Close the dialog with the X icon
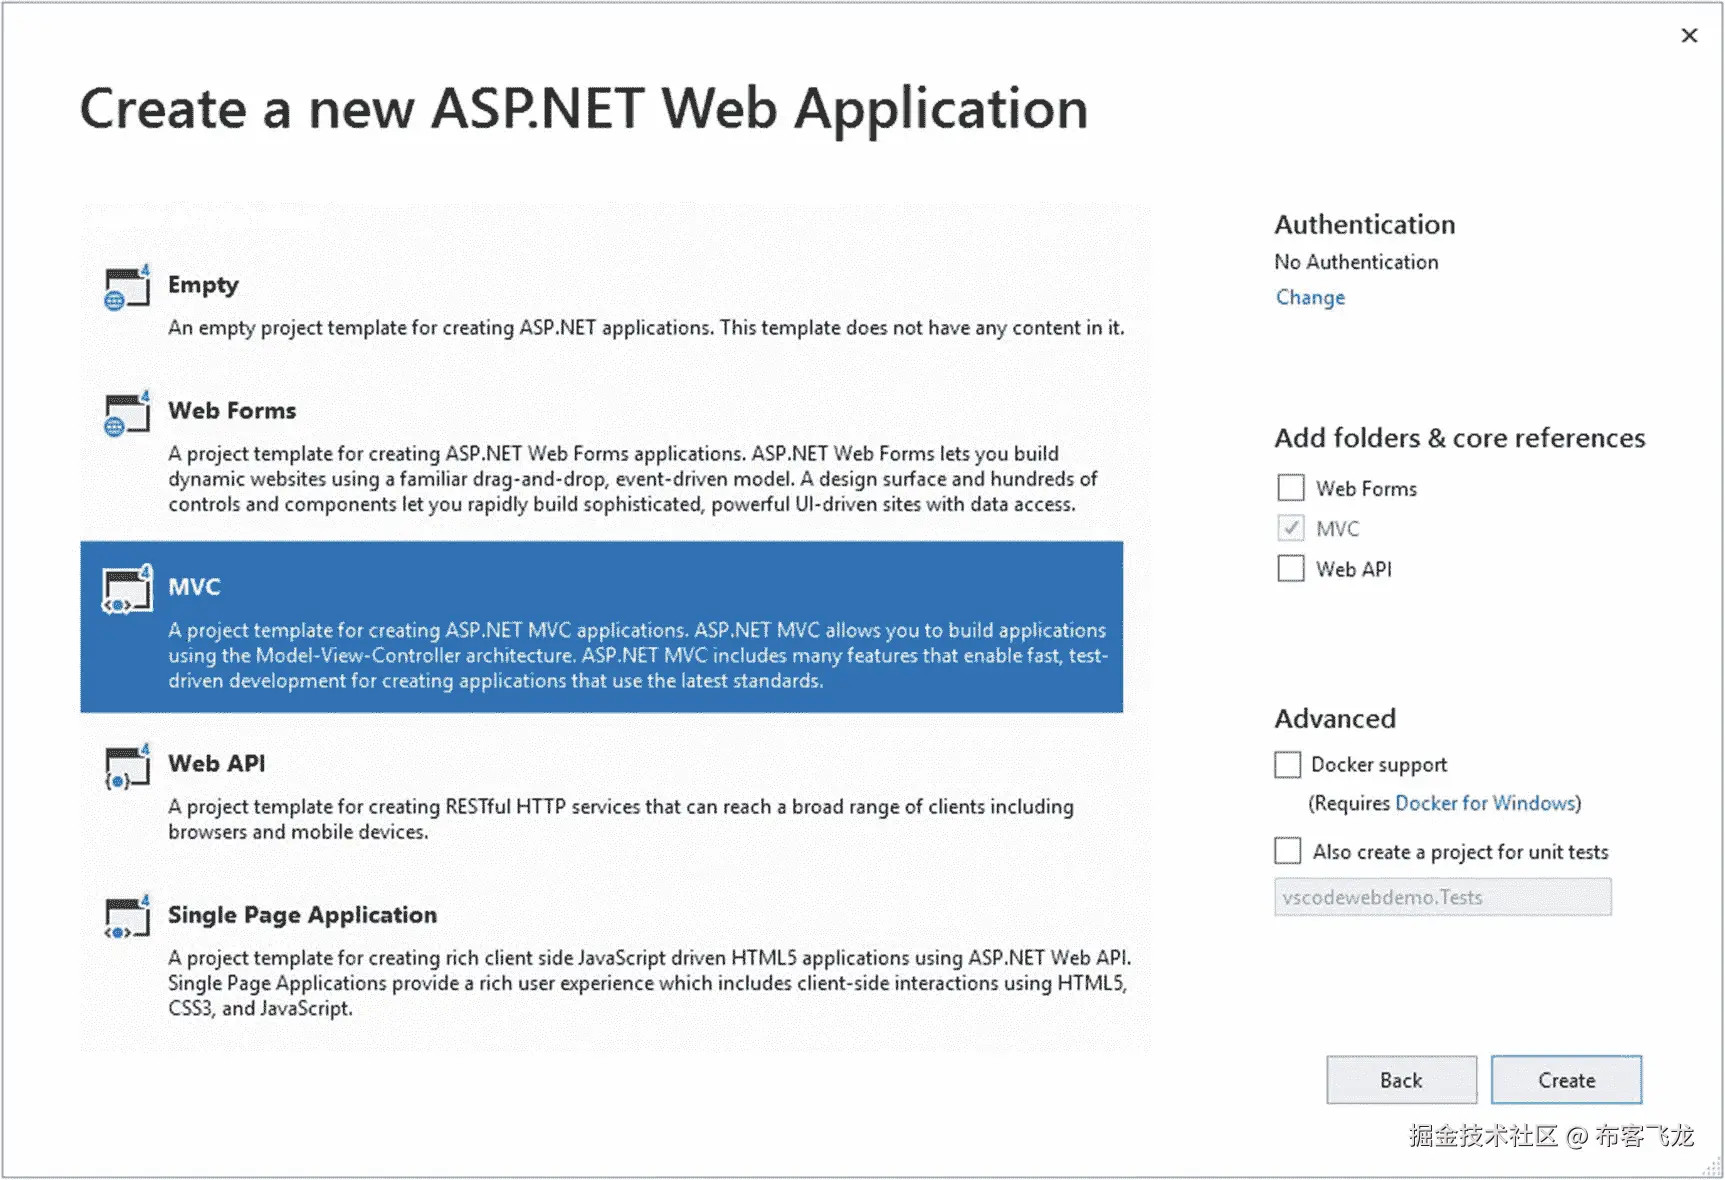Image resolution: width=1725 pixels, height=1180 pixels. pyautogui.click(x=1689, y=36)
